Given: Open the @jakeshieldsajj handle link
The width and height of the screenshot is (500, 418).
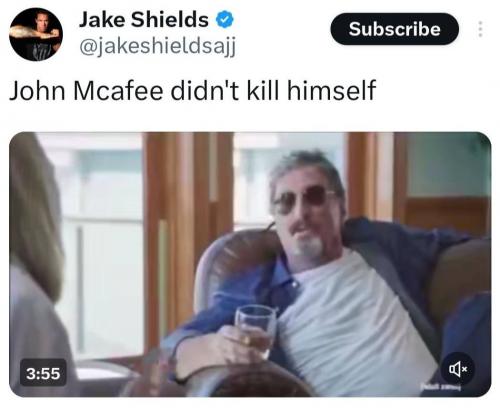Looking at the screenshot, I should coord(158,46).
